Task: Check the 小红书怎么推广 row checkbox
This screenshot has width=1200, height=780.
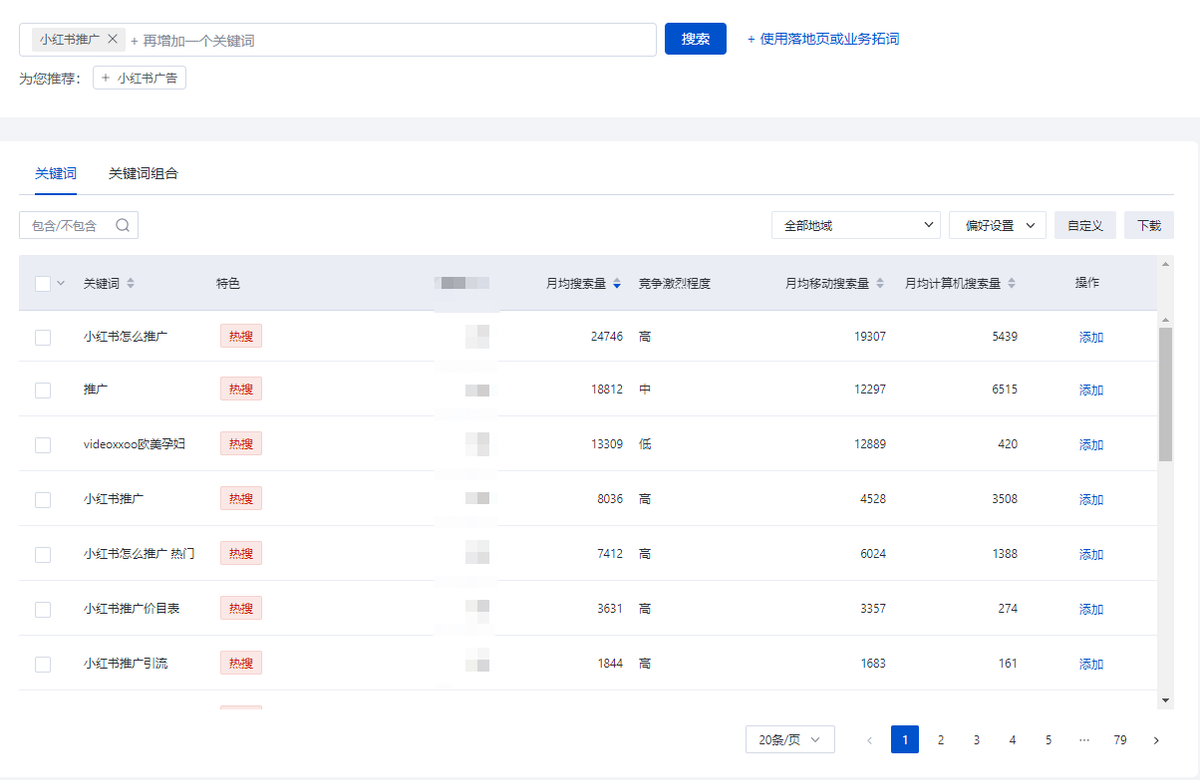Action: 41,337
